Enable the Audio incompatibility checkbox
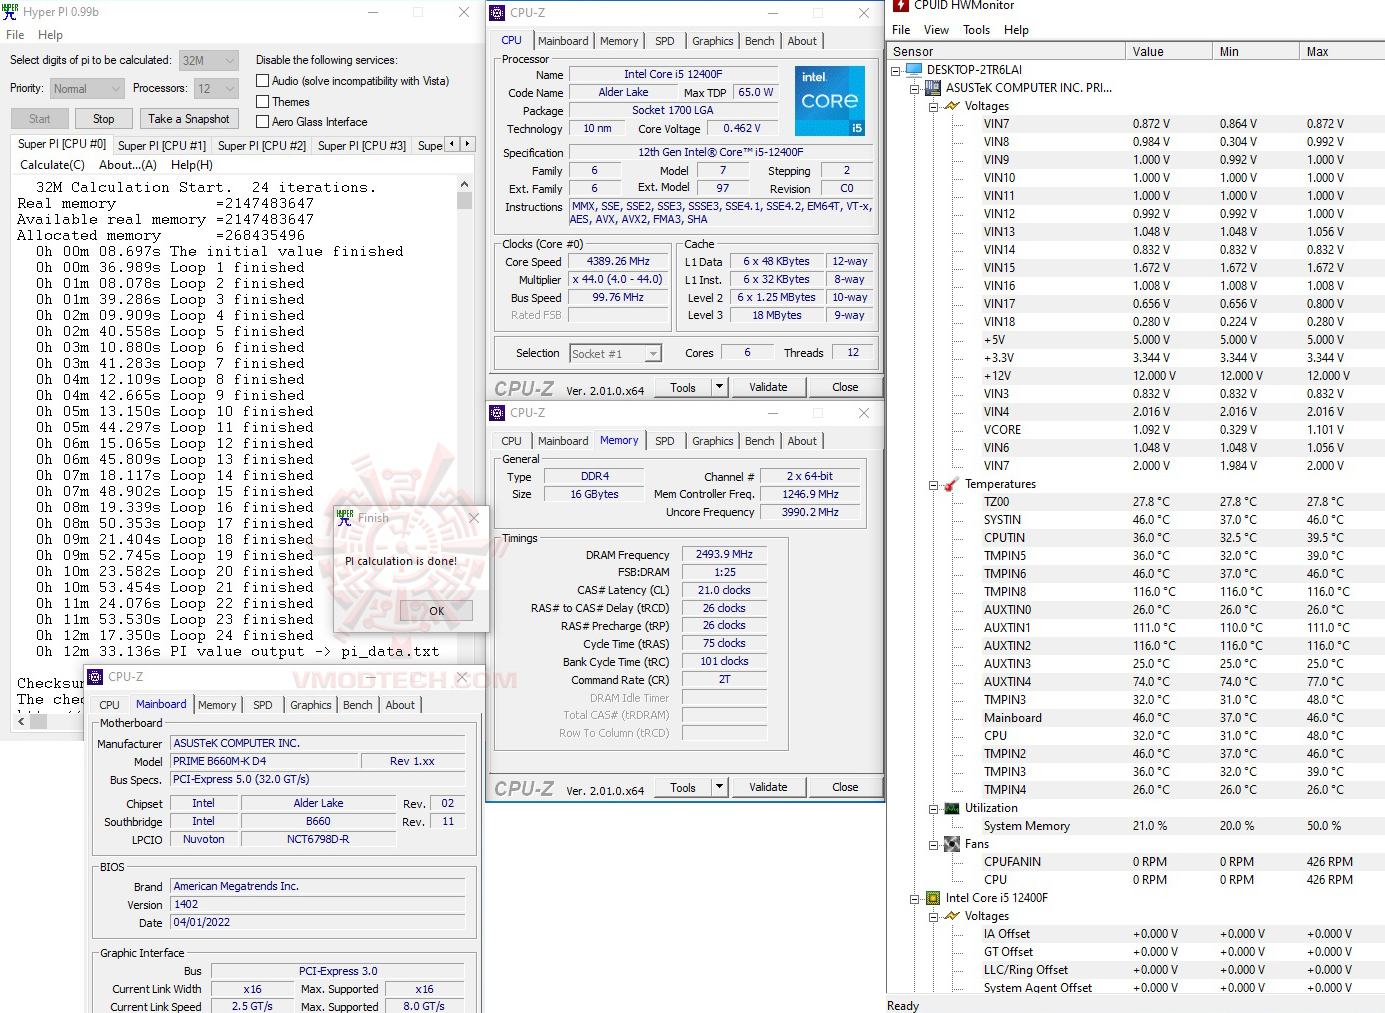Screen dimensions: 1385x1013 point(261,81)
